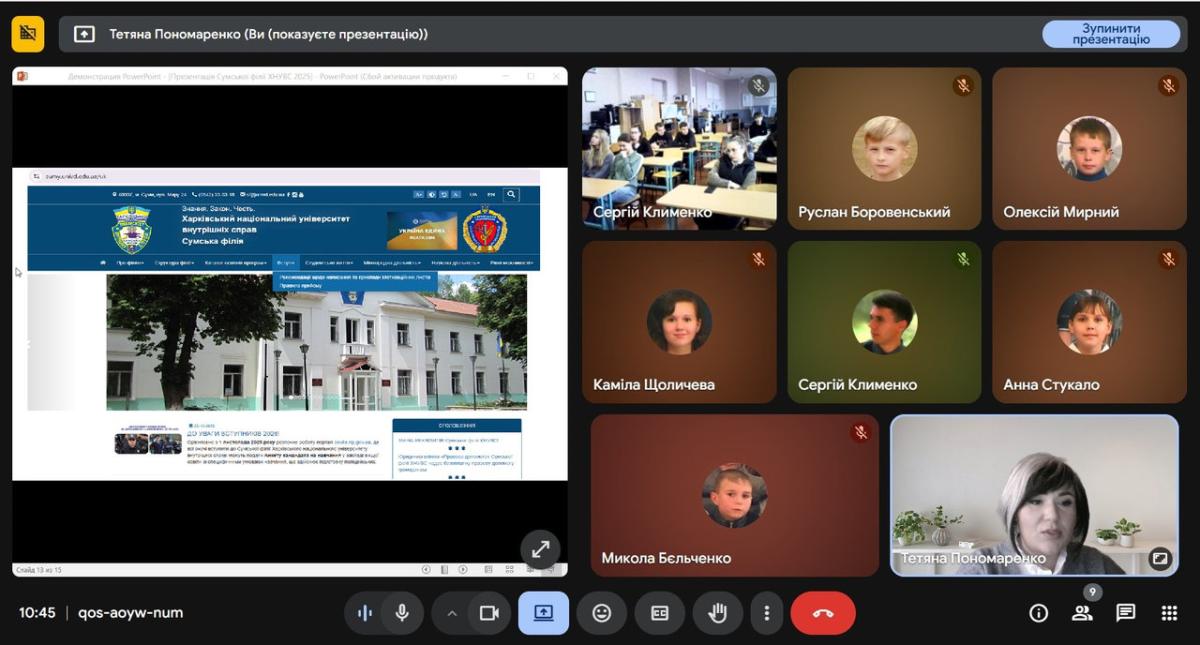Screen dimensions: 1200x645
Task: Open audio settings chevron next to camera
Action: [x=452, y=613]
